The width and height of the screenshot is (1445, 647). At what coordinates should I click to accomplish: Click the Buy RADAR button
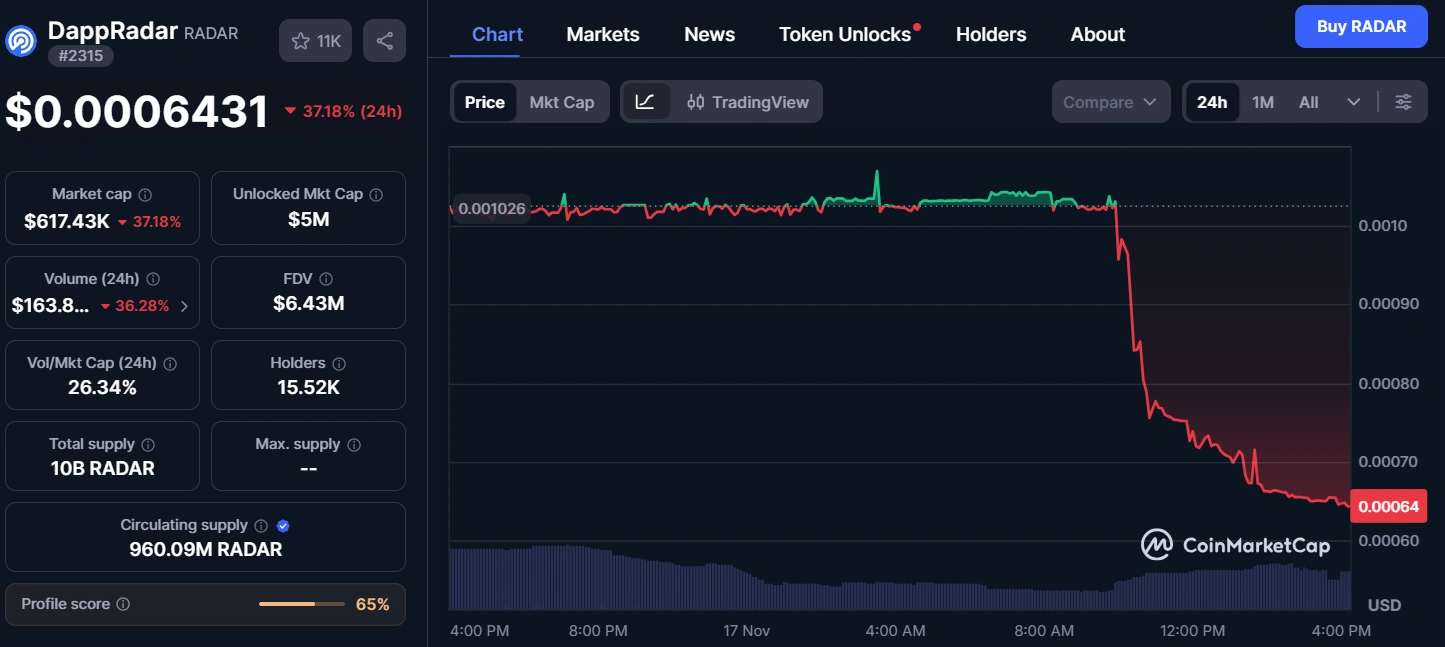(1361, 26)
